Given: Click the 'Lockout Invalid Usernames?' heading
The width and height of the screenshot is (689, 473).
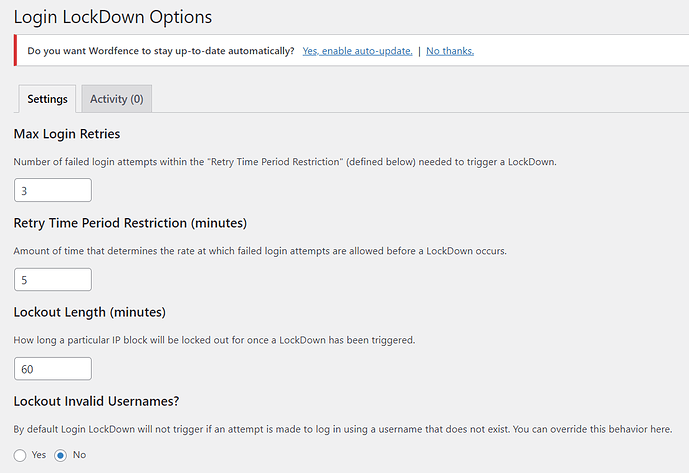Looking at the screenshot, I should (x=98, y=401).
